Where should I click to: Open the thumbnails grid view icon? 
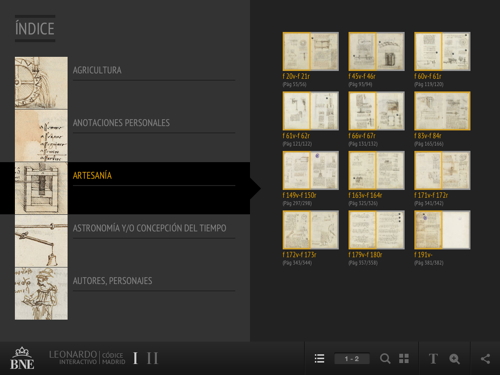(x=404, y=359)
